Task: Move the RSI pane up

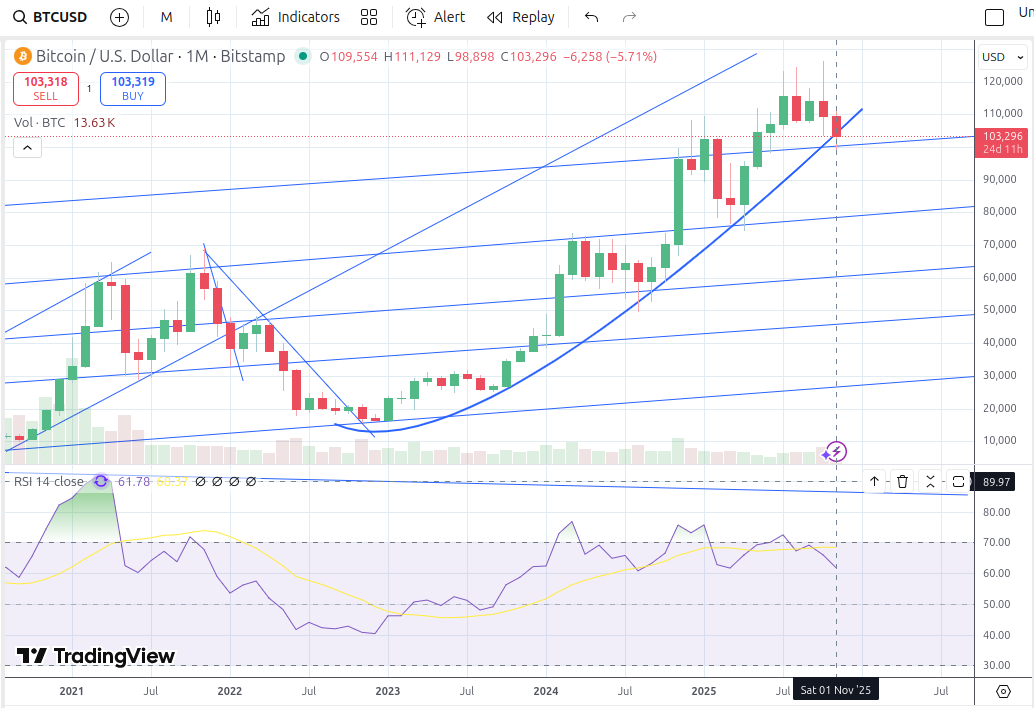Action: [x=874, y=482]
